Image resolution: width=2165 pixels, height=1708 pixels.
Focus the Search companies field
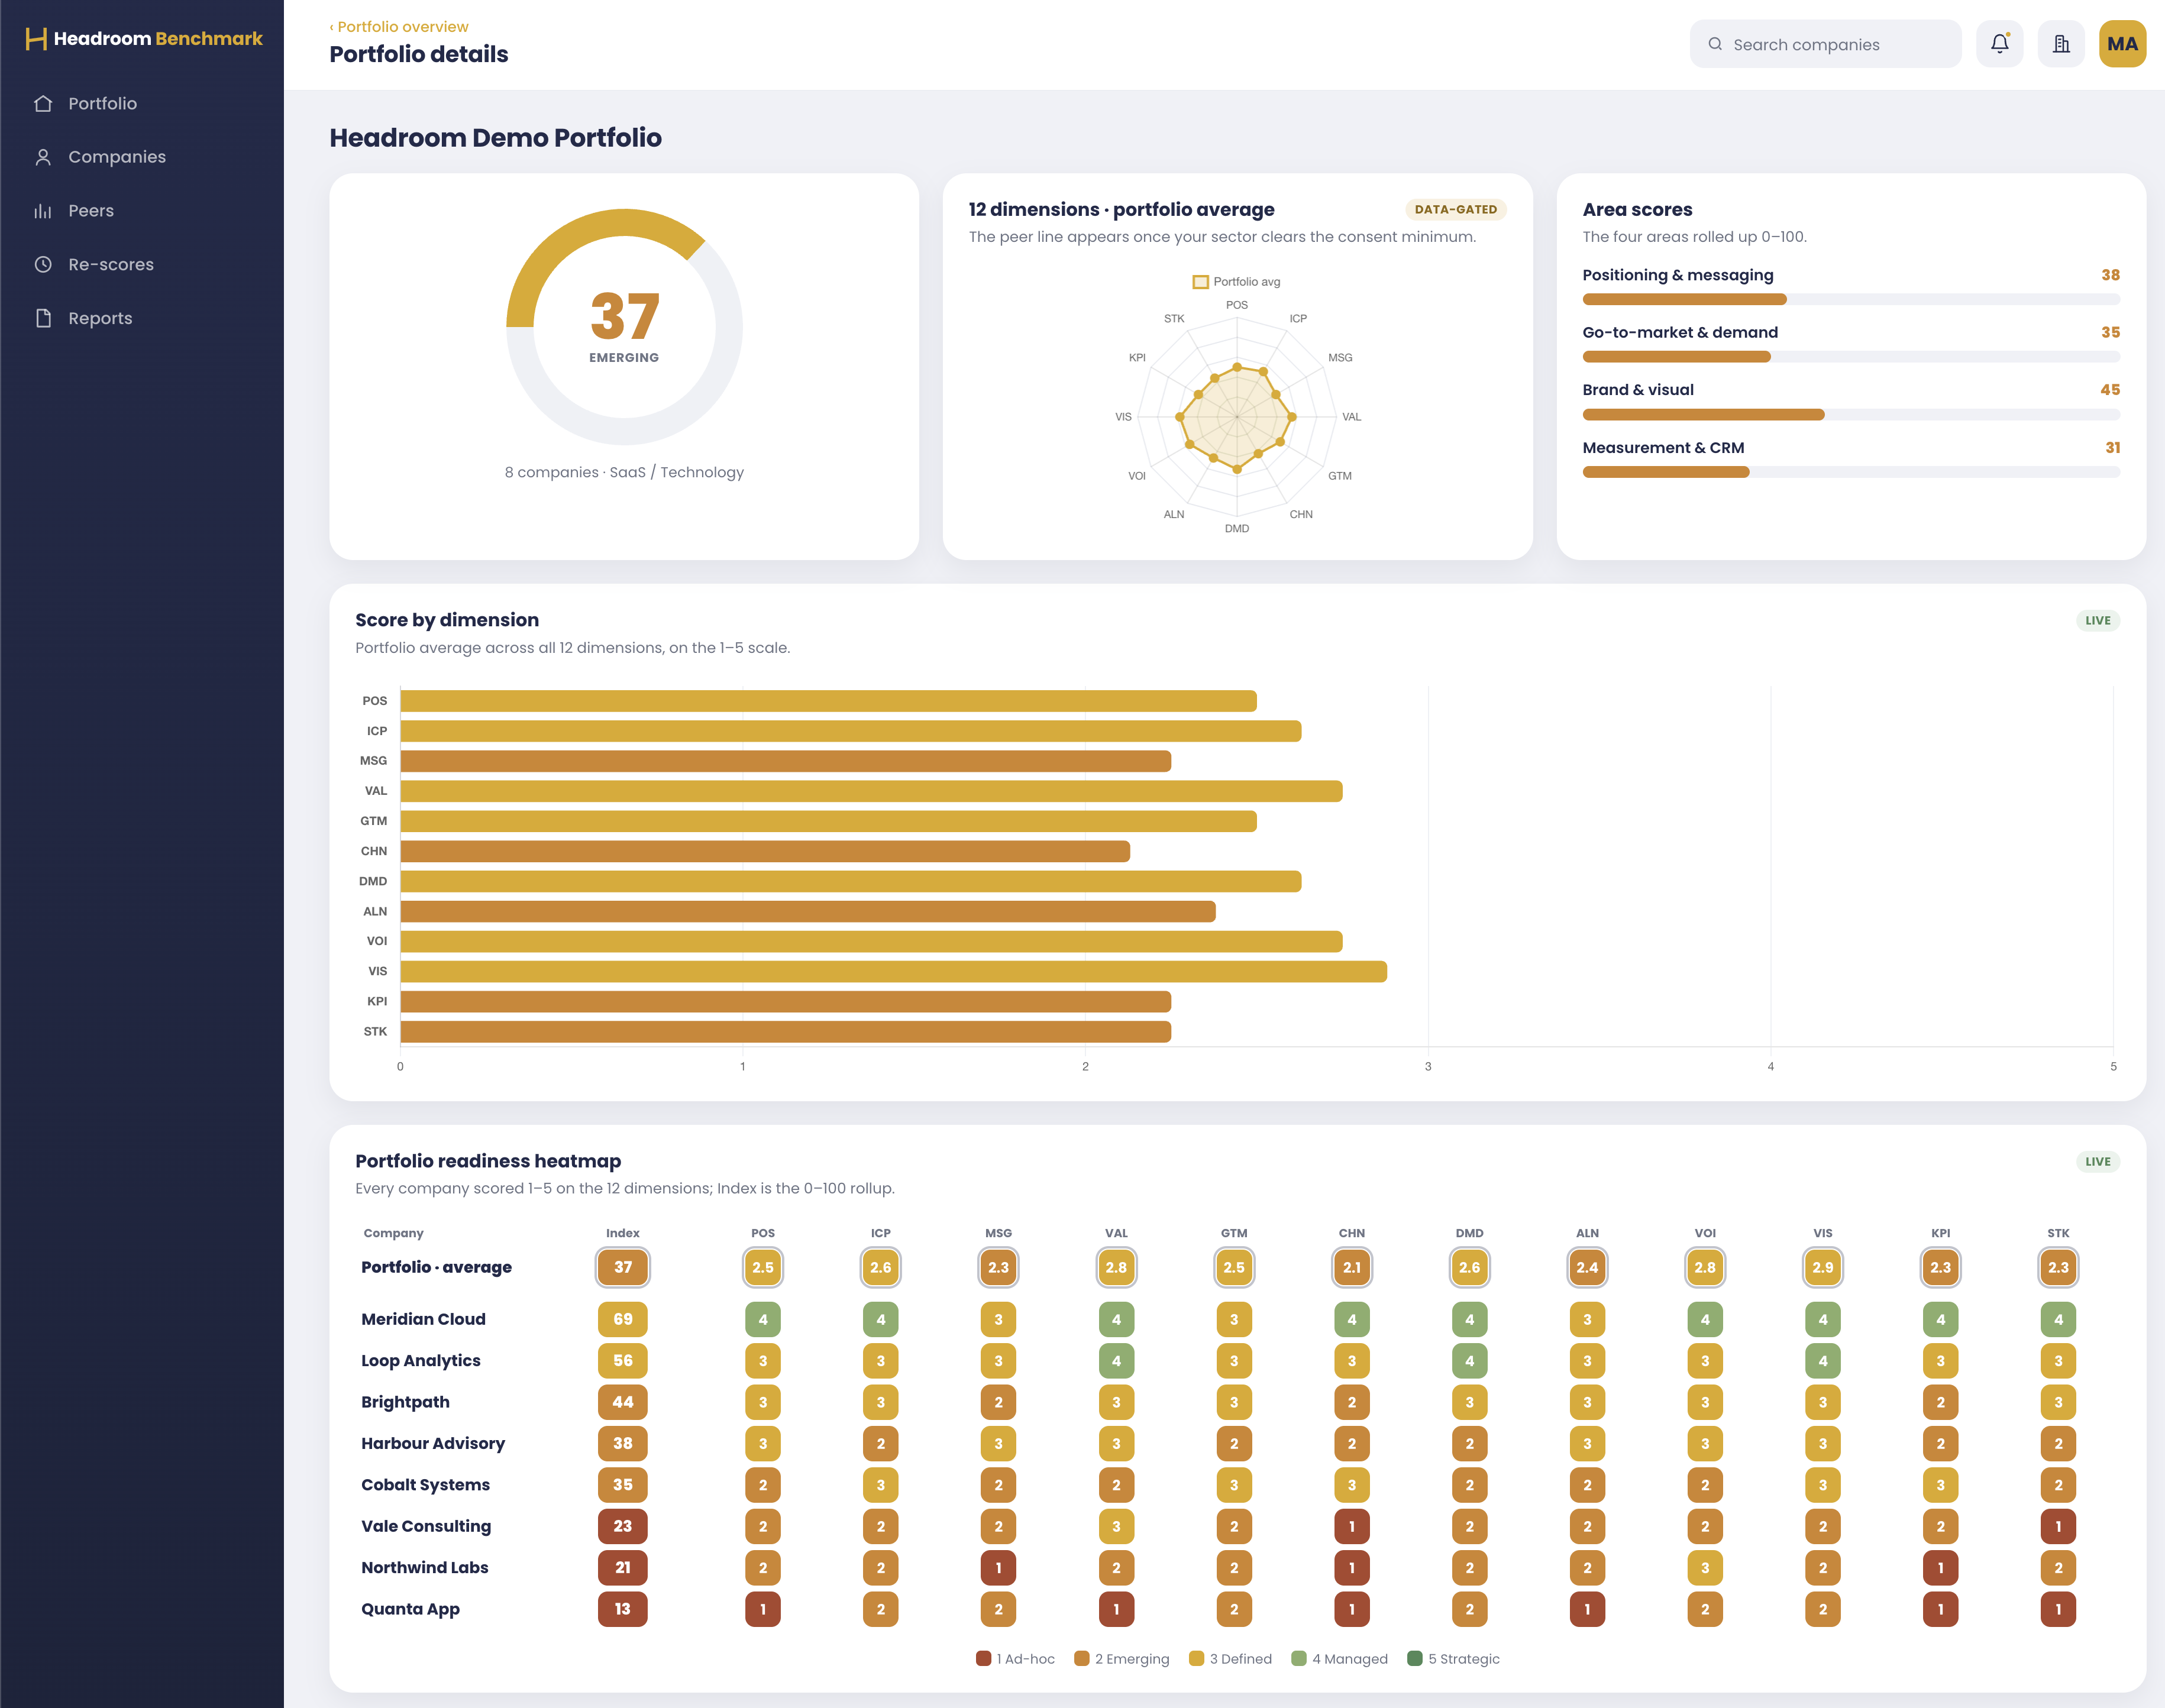click(x=1825, y=44)
